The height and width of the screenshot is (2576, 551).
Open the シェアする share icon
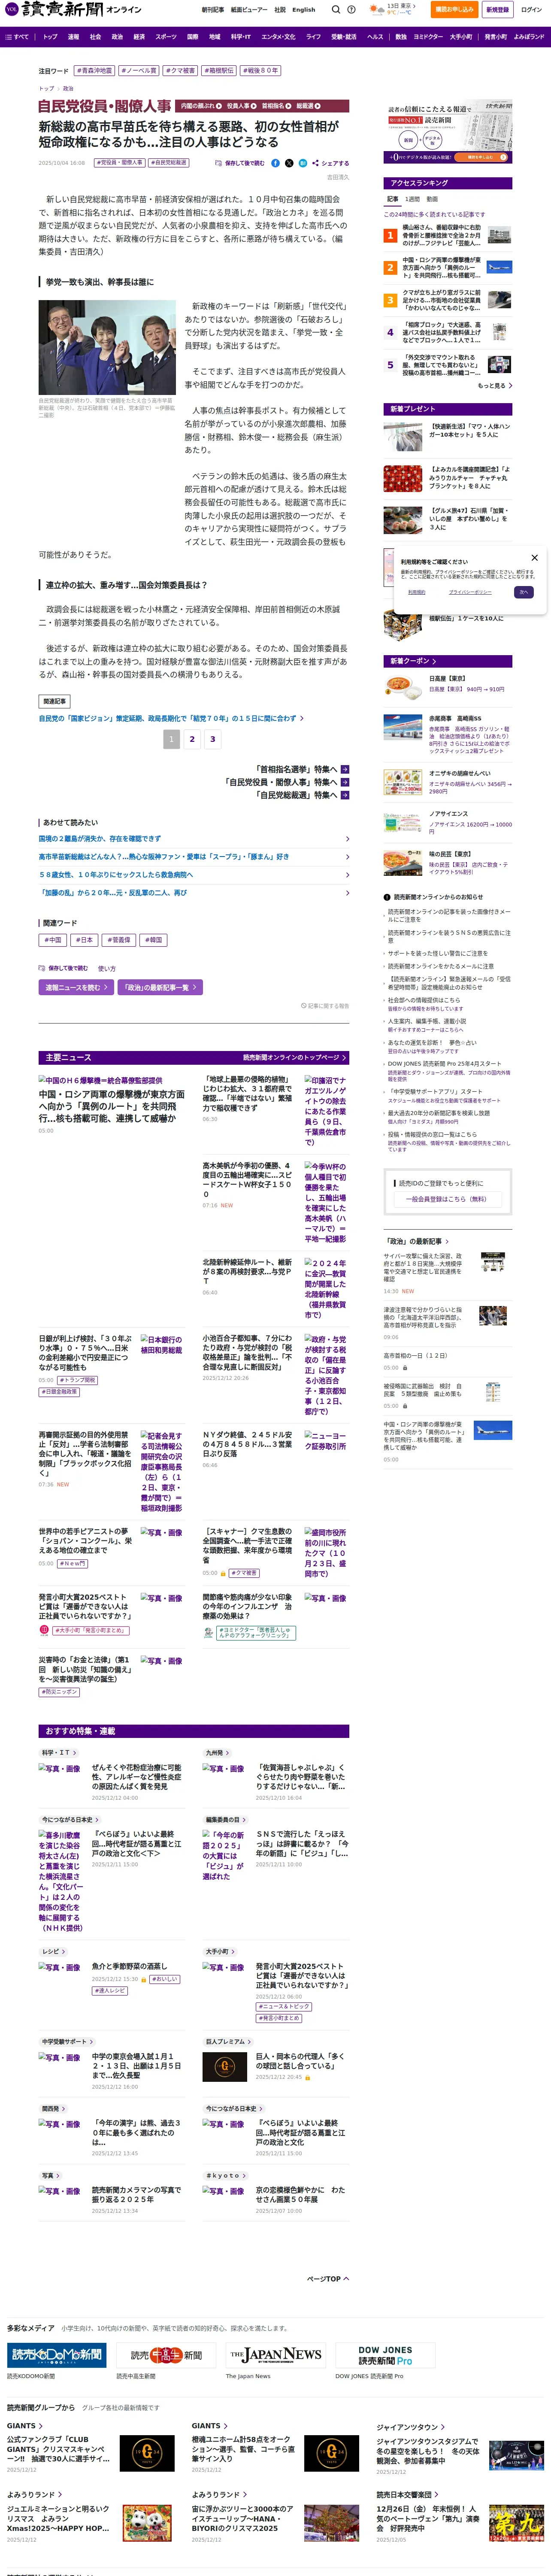click(331, 163)
